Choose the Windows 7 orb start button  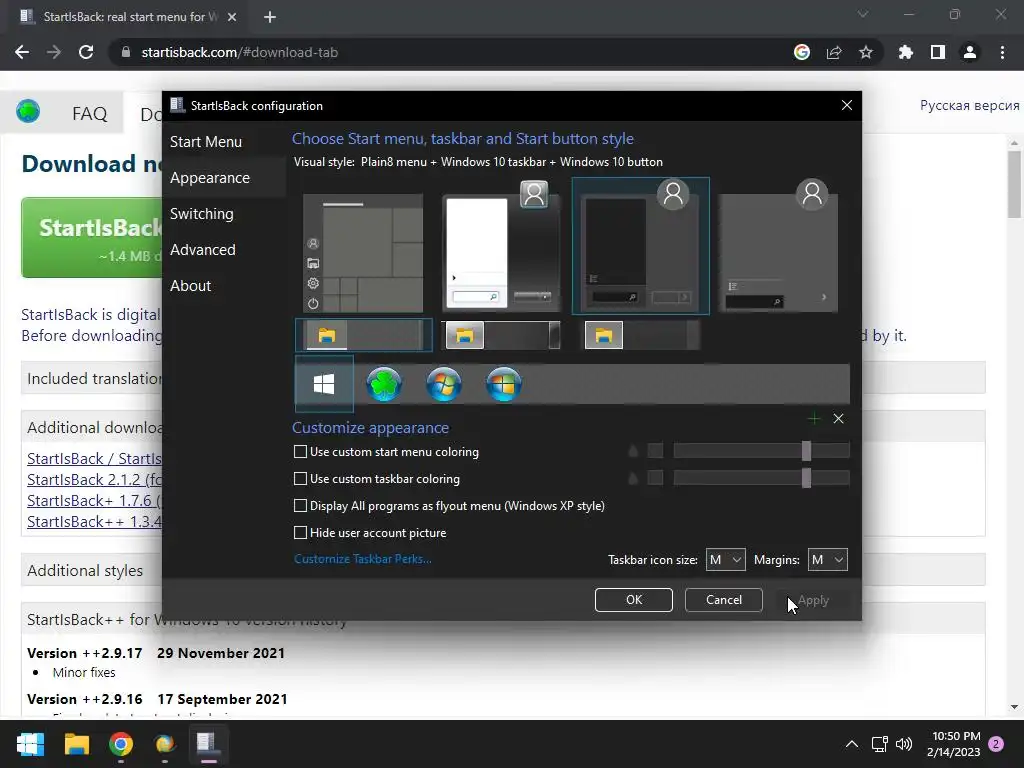[444, 384]
